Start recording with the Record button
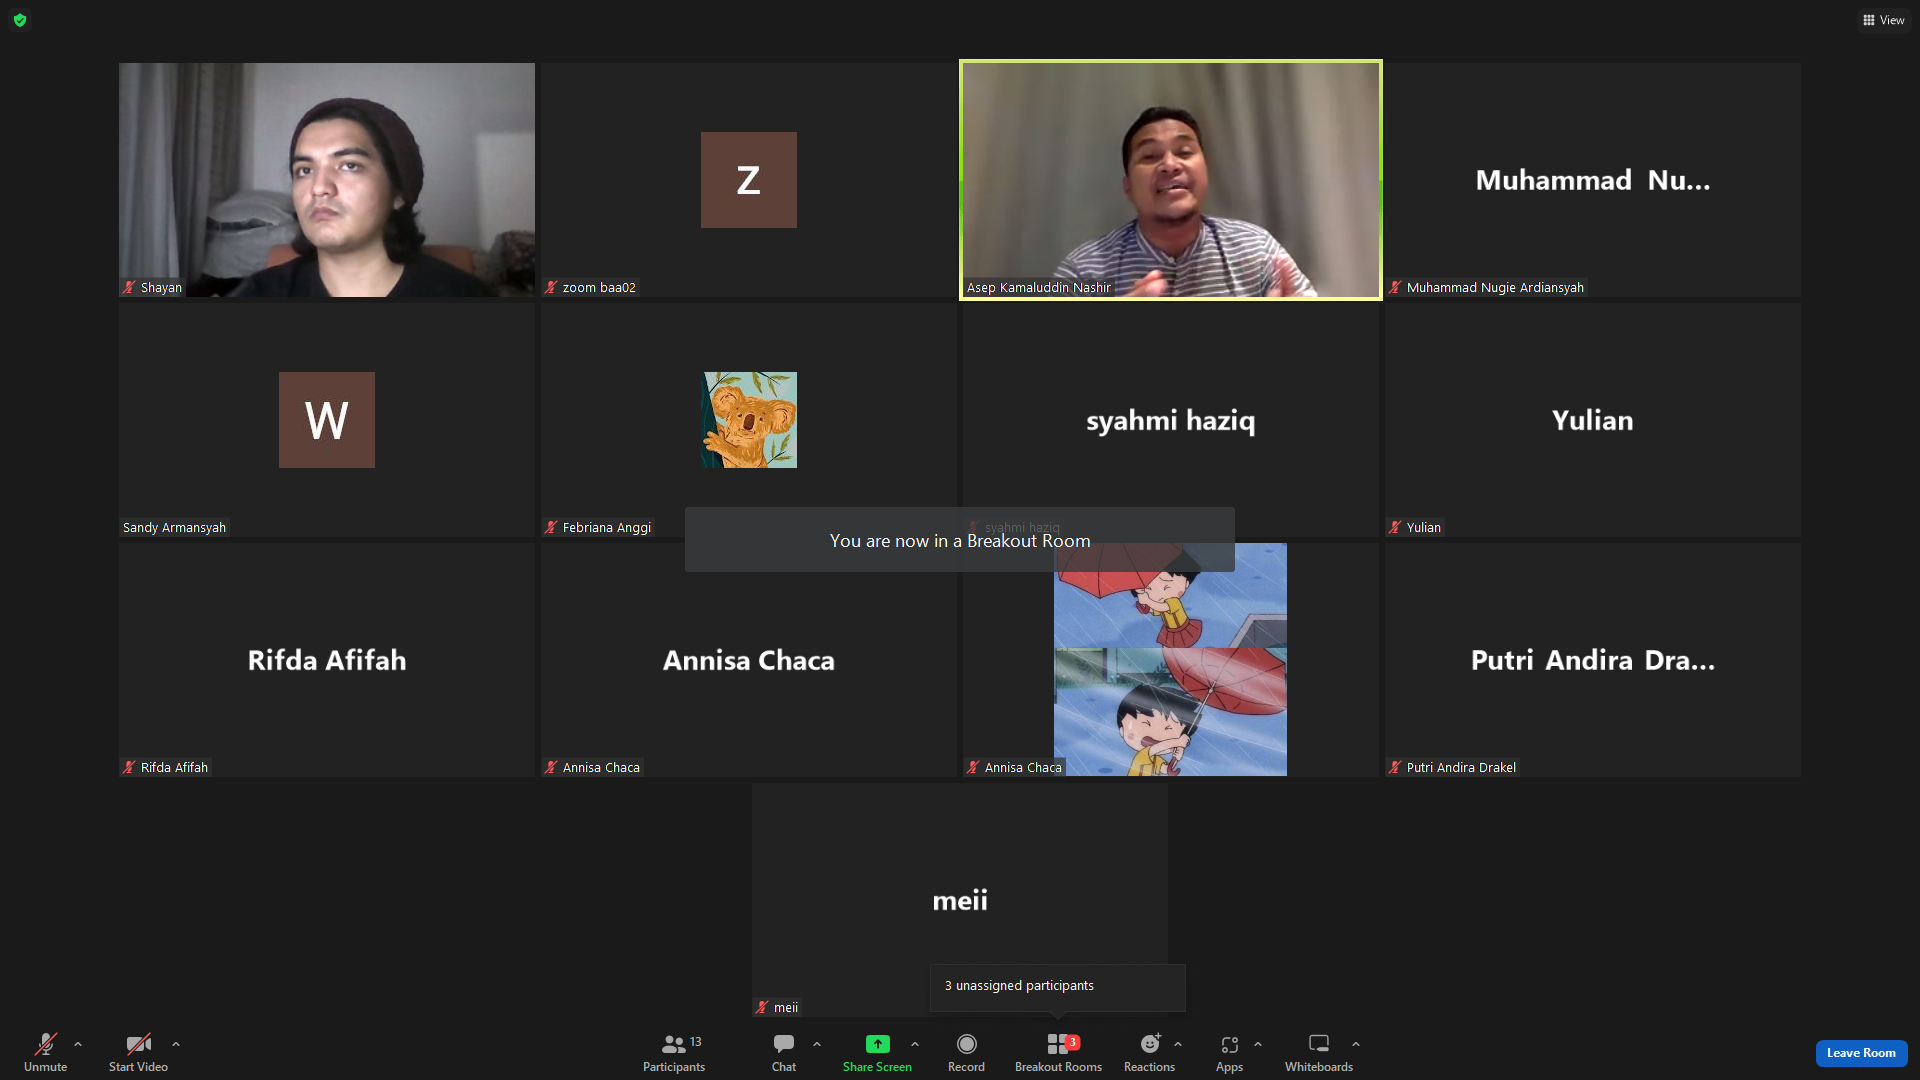The width and height of the screenshot is (1920, 1080). [x=966, y=1052]
